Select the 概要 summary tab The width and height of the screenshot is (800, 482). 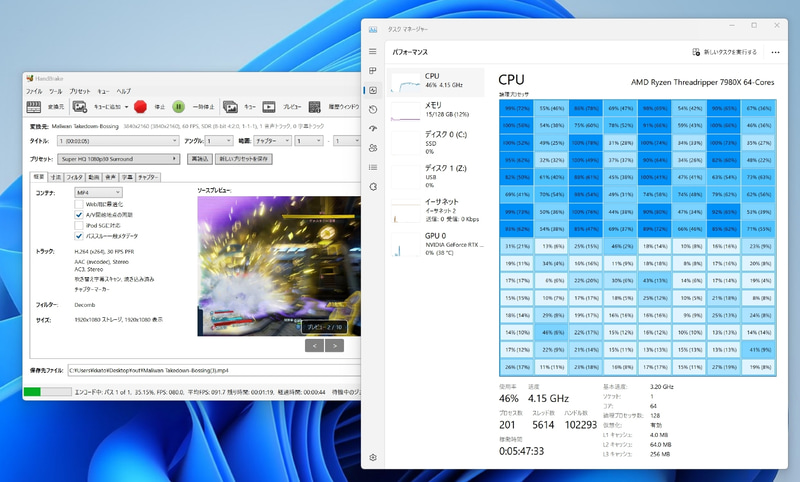pyautogui.click(x=39, y=176)
